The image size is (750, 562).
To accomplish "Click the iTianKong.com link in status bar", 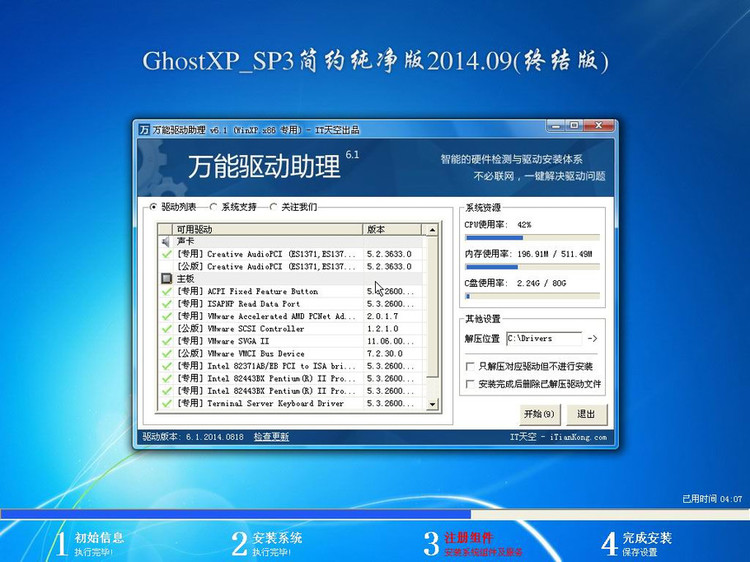I will (x=578, y=437).
